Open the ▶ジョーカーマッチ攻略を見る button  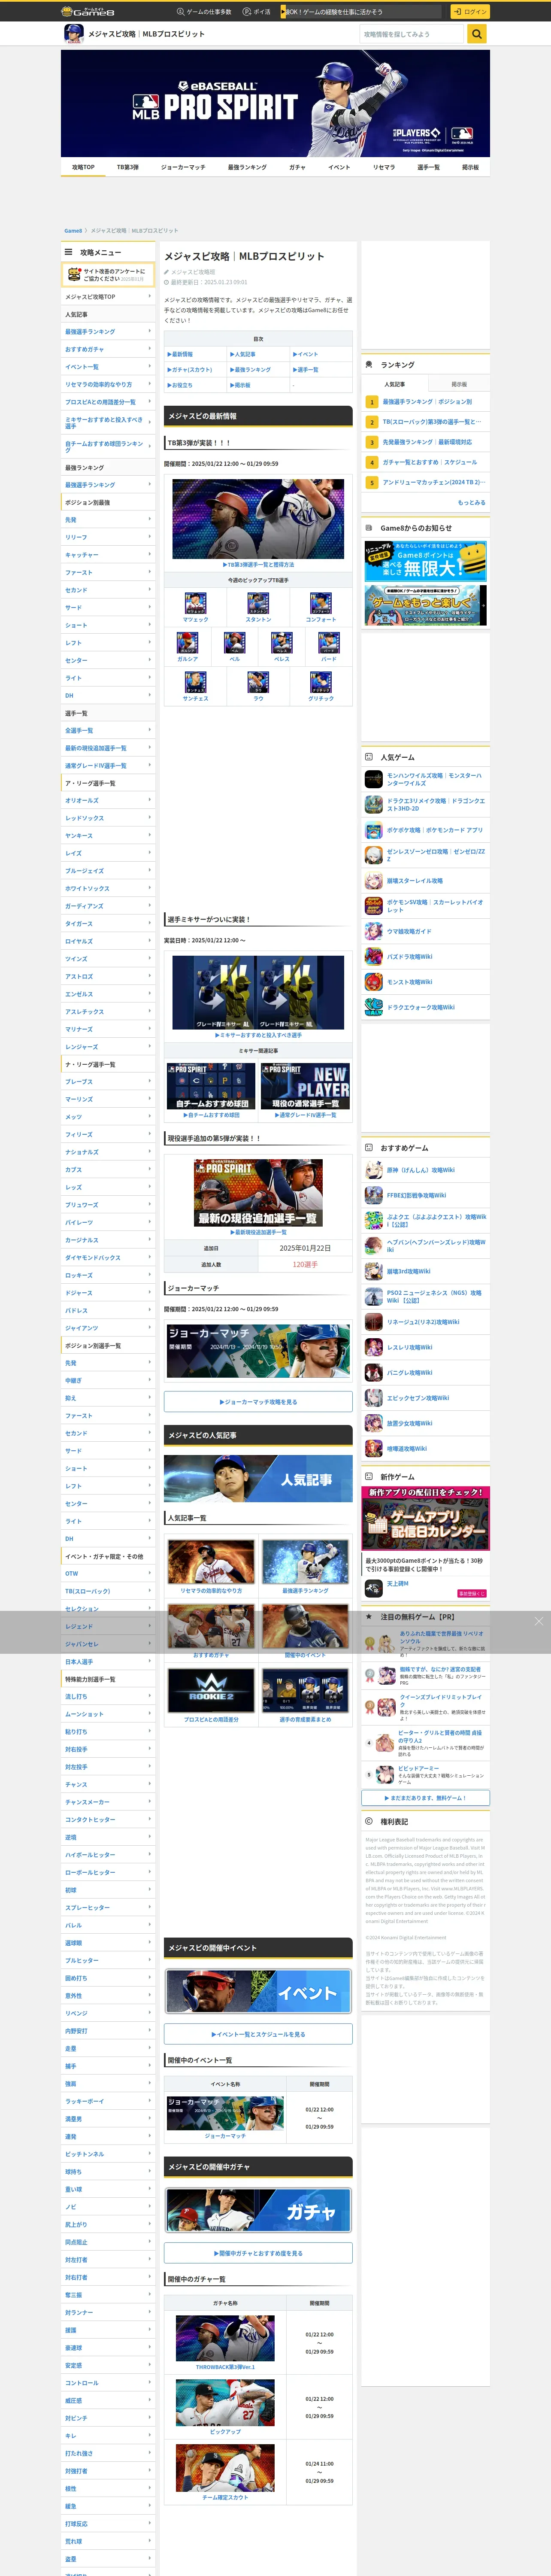tap(258, 1402)
